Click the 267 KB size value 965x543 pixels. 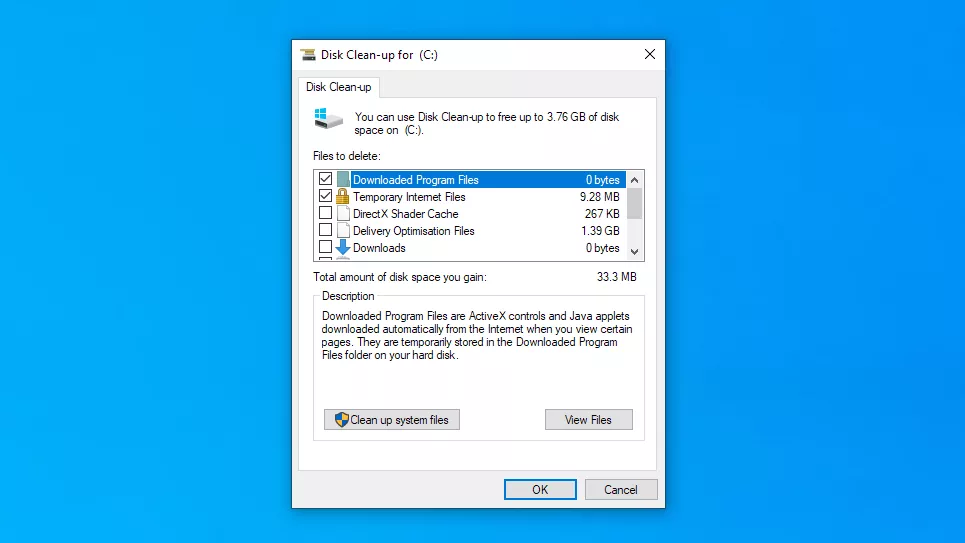pyautogui.click(x=602, y=214)
